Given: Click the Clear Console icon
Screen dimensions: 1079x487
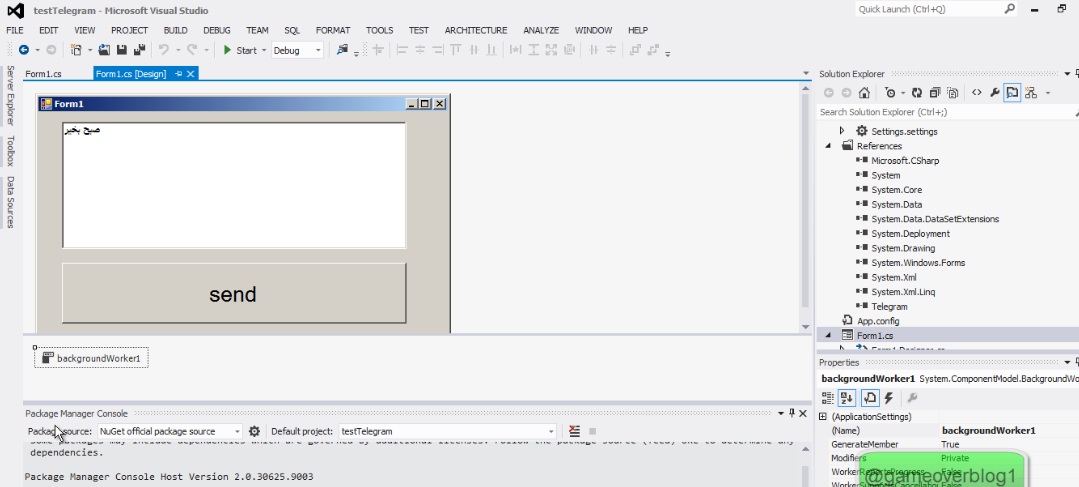Looking at the screenshot, I should click(575, 431).
